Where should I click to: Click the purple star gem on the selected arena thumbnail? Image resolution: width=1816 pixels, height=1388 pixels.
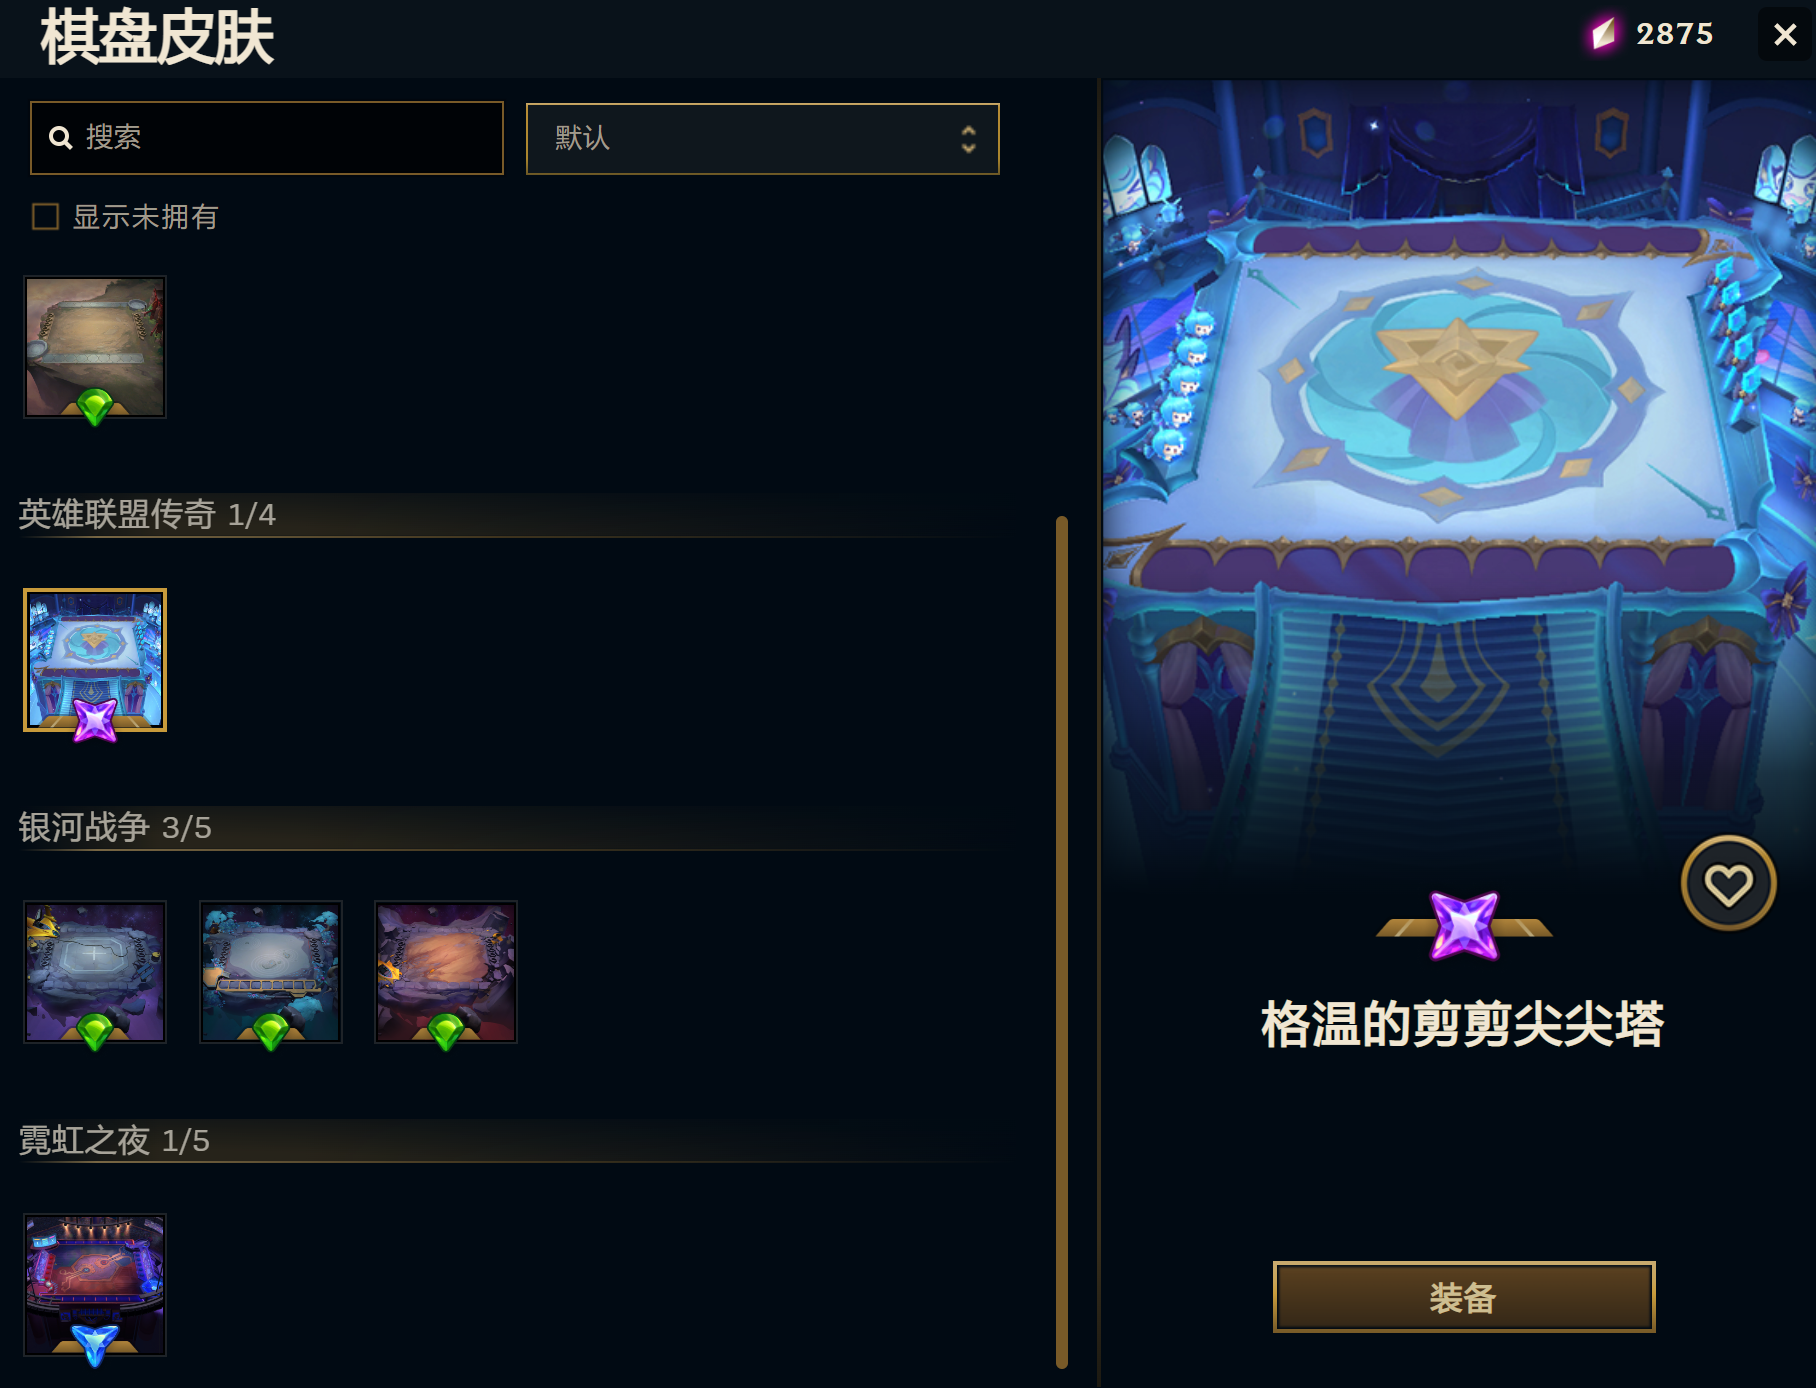(95, 720)
